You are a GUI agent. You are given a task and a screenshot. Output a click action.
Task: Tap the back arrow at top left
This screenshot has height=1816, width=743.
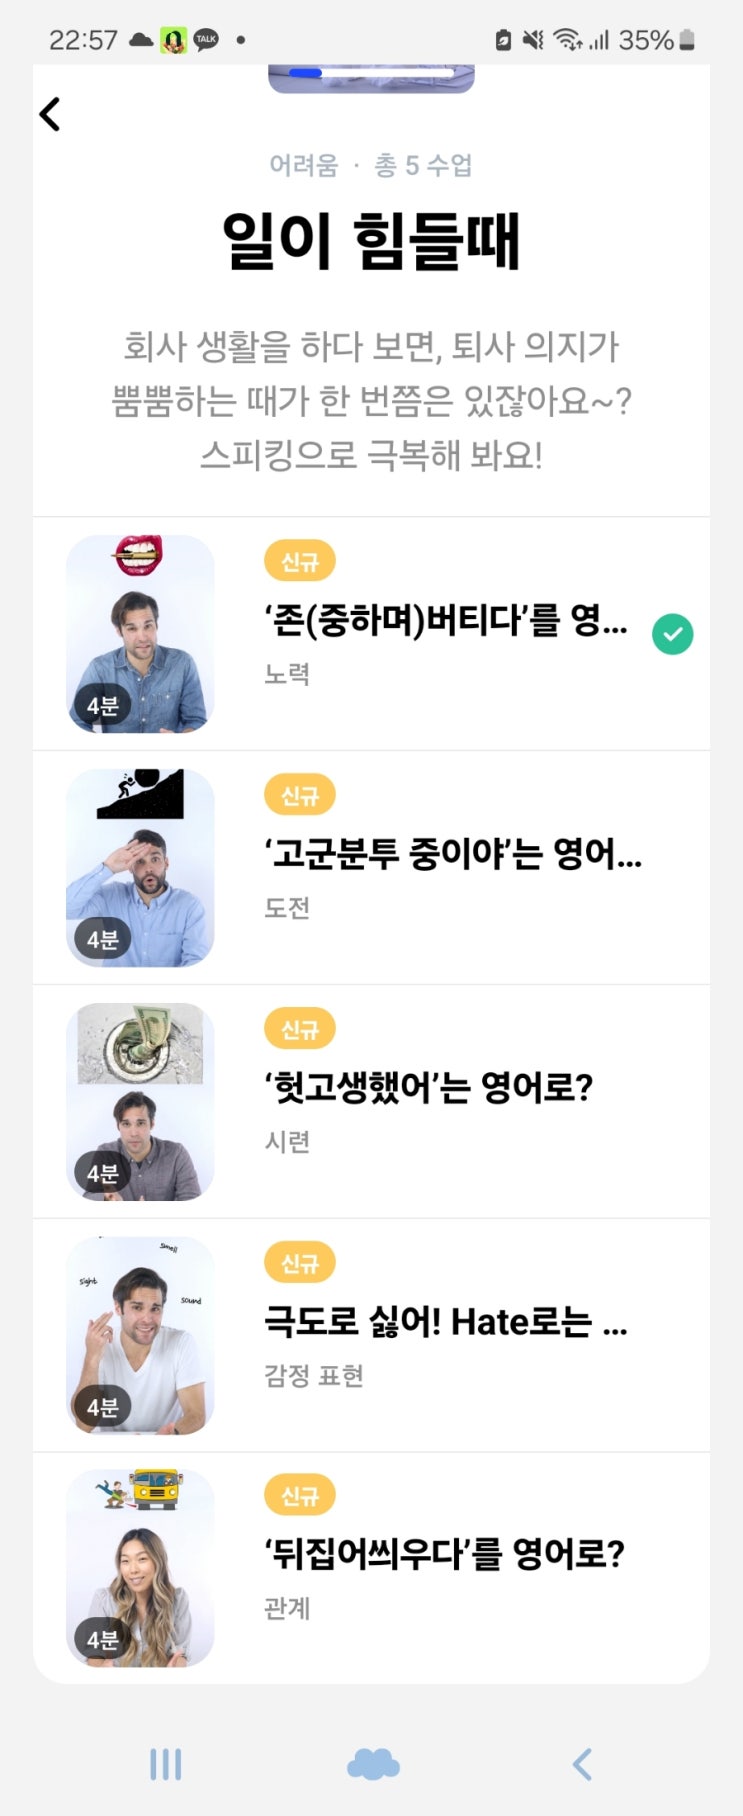[50, 114]
